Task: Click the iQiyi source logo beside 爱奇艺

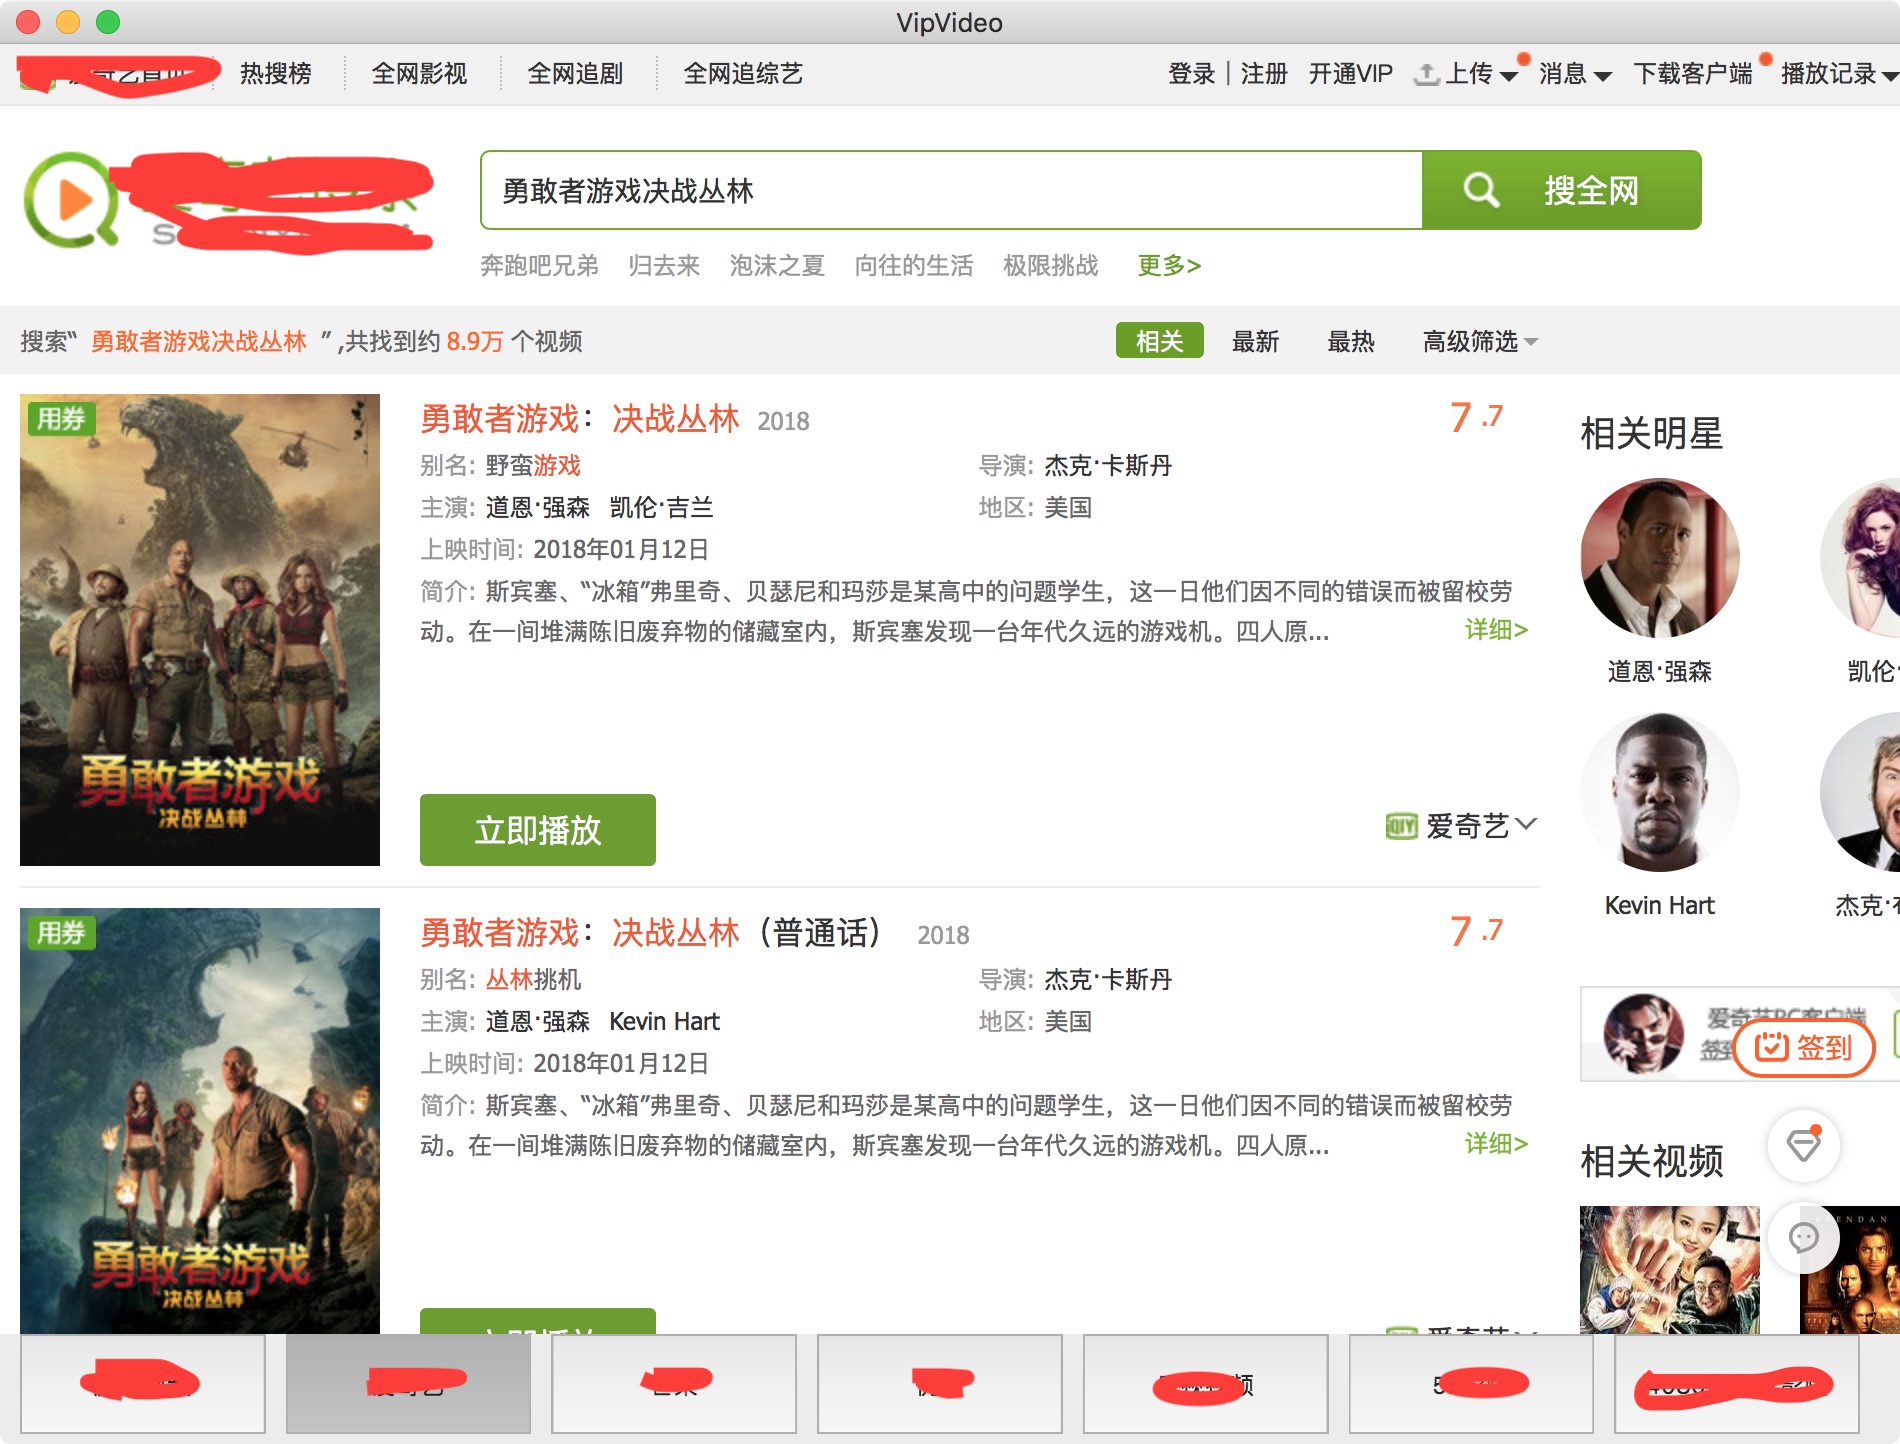Action: click(x=1401, y=826)
